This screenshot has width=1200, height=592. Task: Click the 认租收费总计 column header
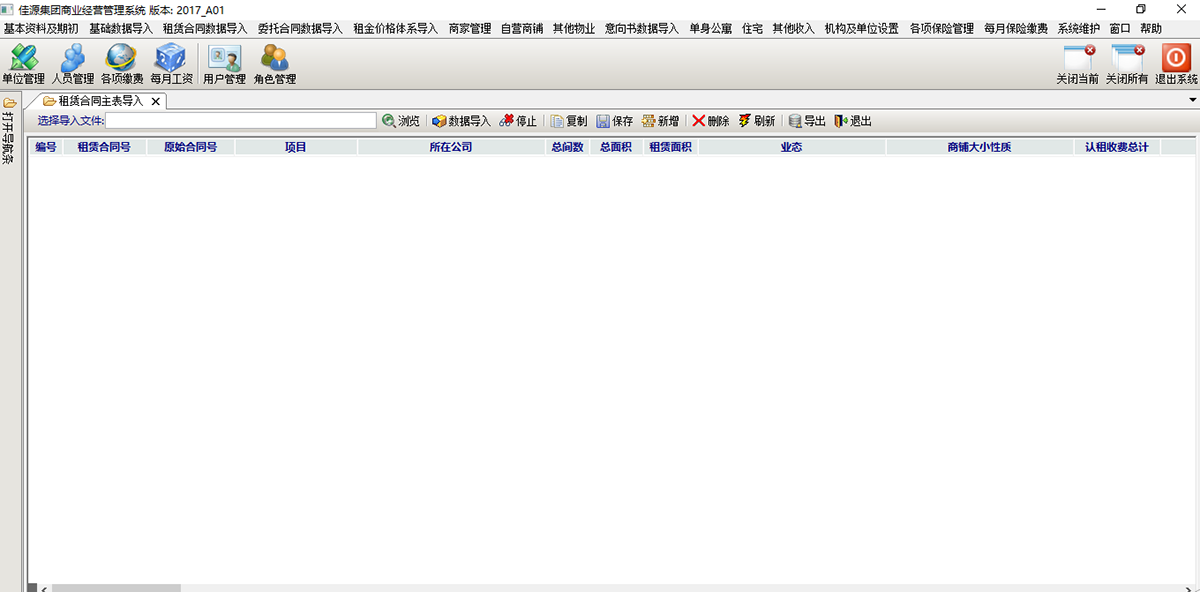[x=1117, y=147]
